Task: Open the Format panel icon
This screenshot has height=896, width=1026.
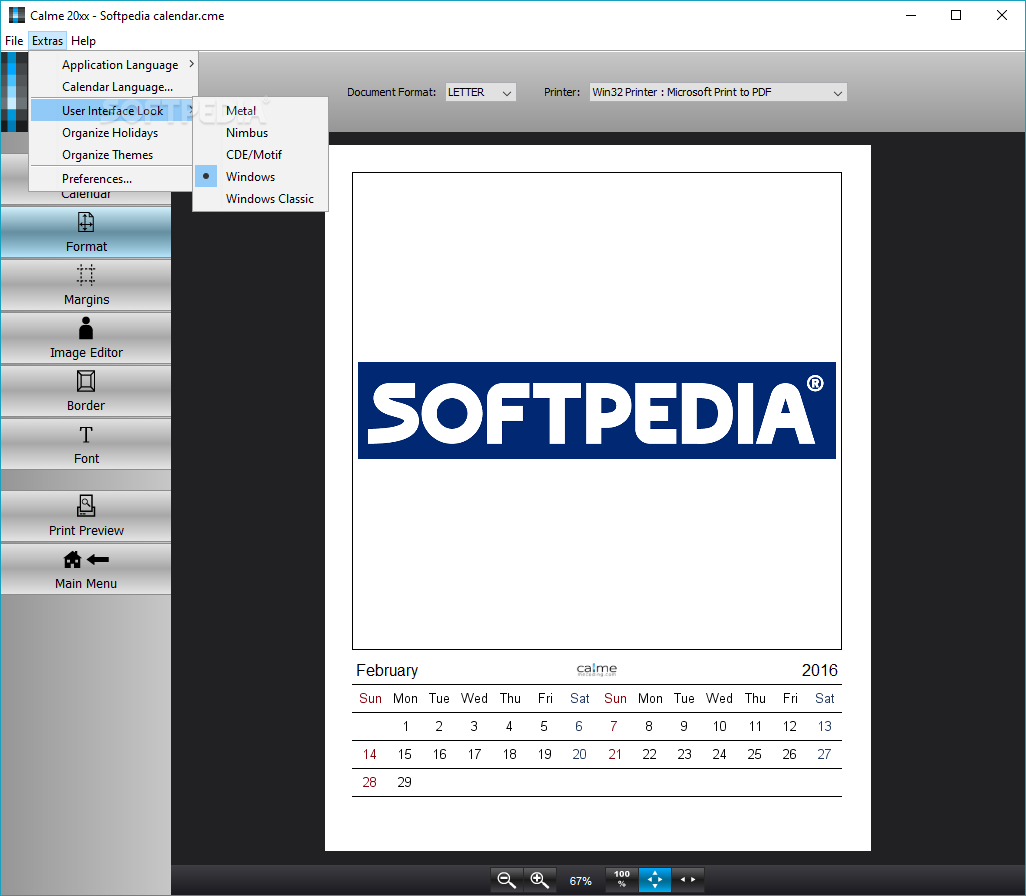Action: point(86,223)
